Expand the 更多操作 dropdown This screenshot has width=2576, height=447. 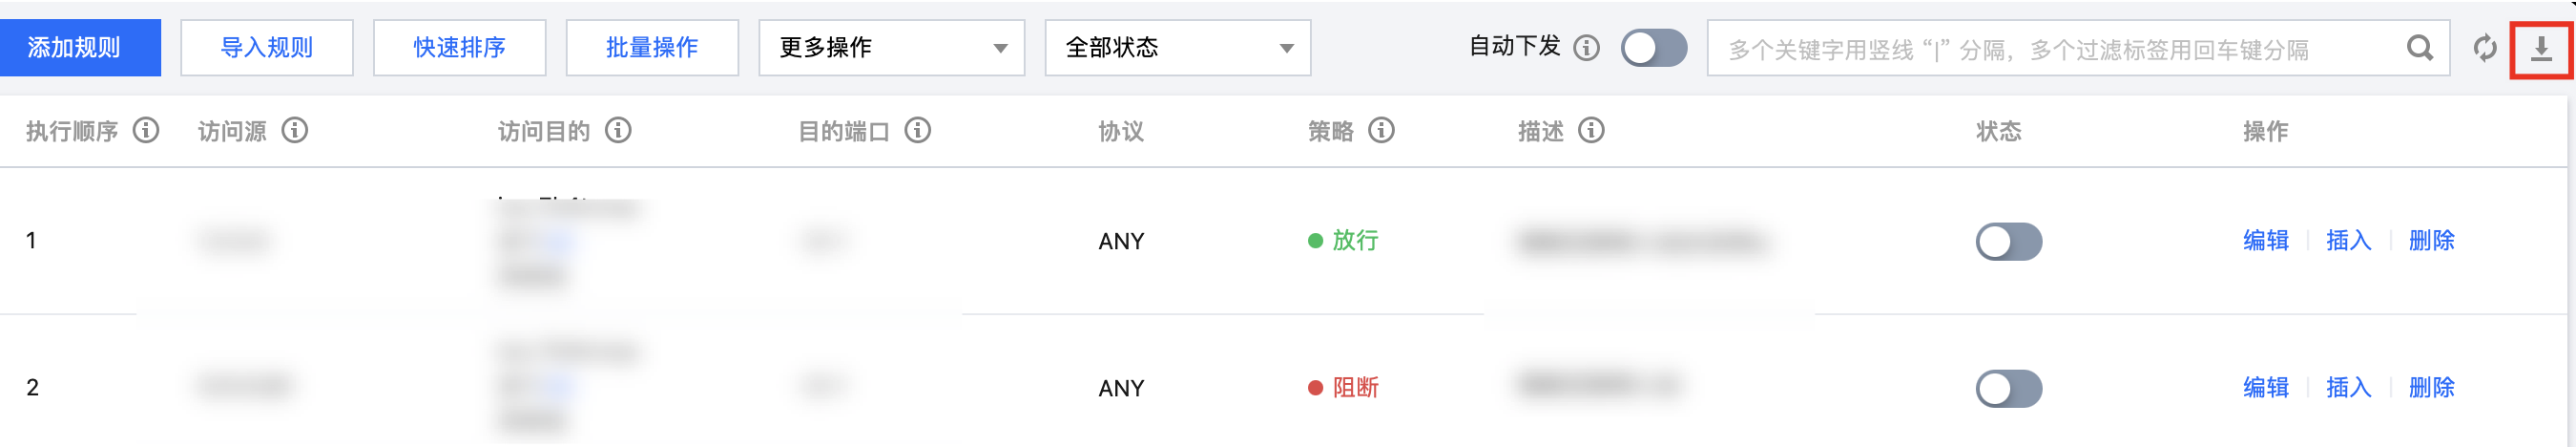[891, 48]
